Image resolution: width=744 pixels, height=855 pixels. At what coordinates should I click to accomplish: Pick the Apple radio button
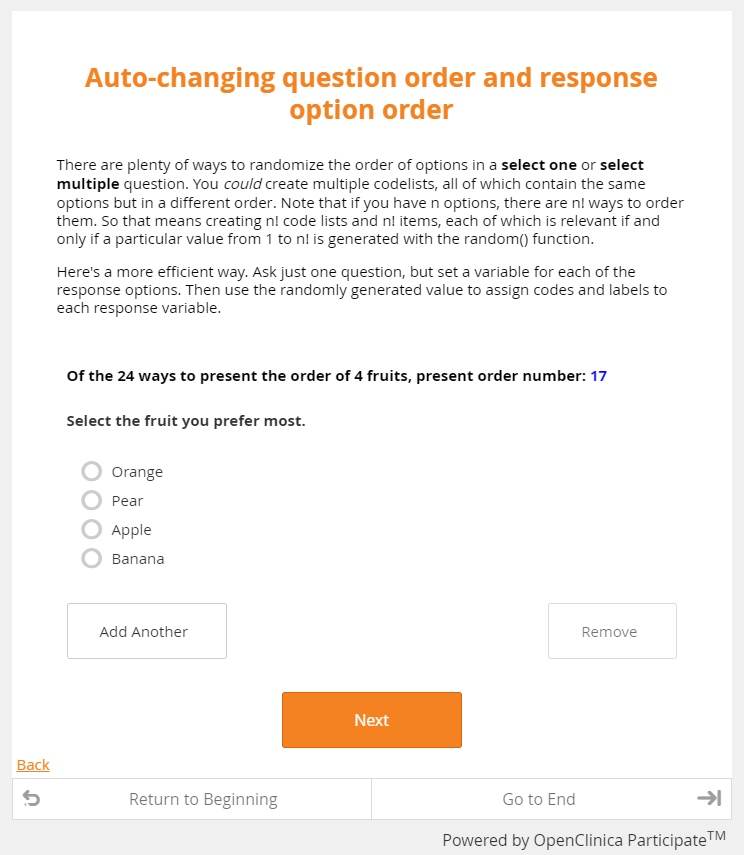click(92, 530)
